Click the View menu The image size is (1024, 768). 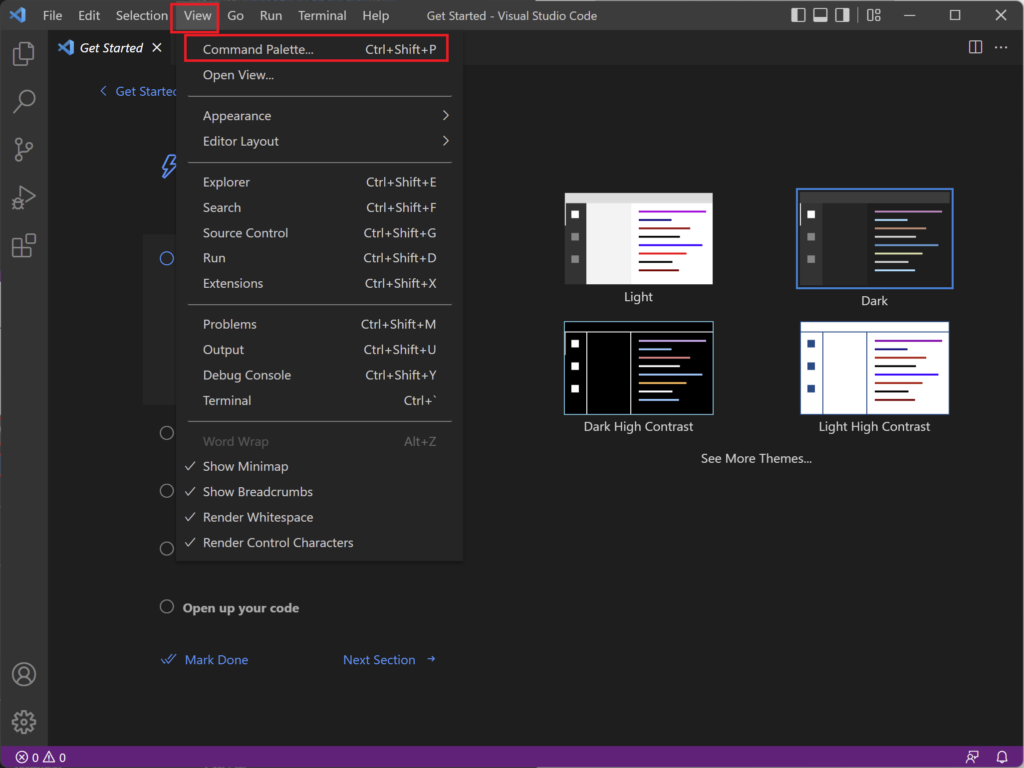coord(197,15)
